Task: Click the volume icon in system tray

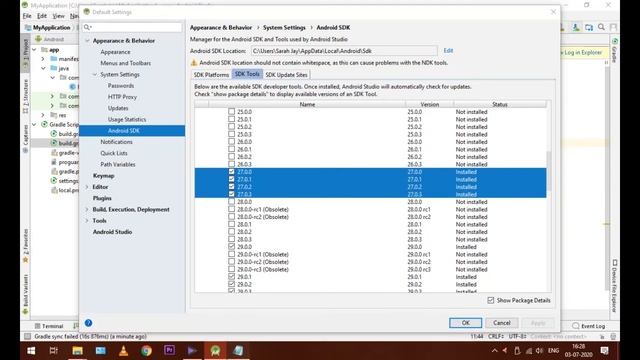Action: [x=539, y=351]
